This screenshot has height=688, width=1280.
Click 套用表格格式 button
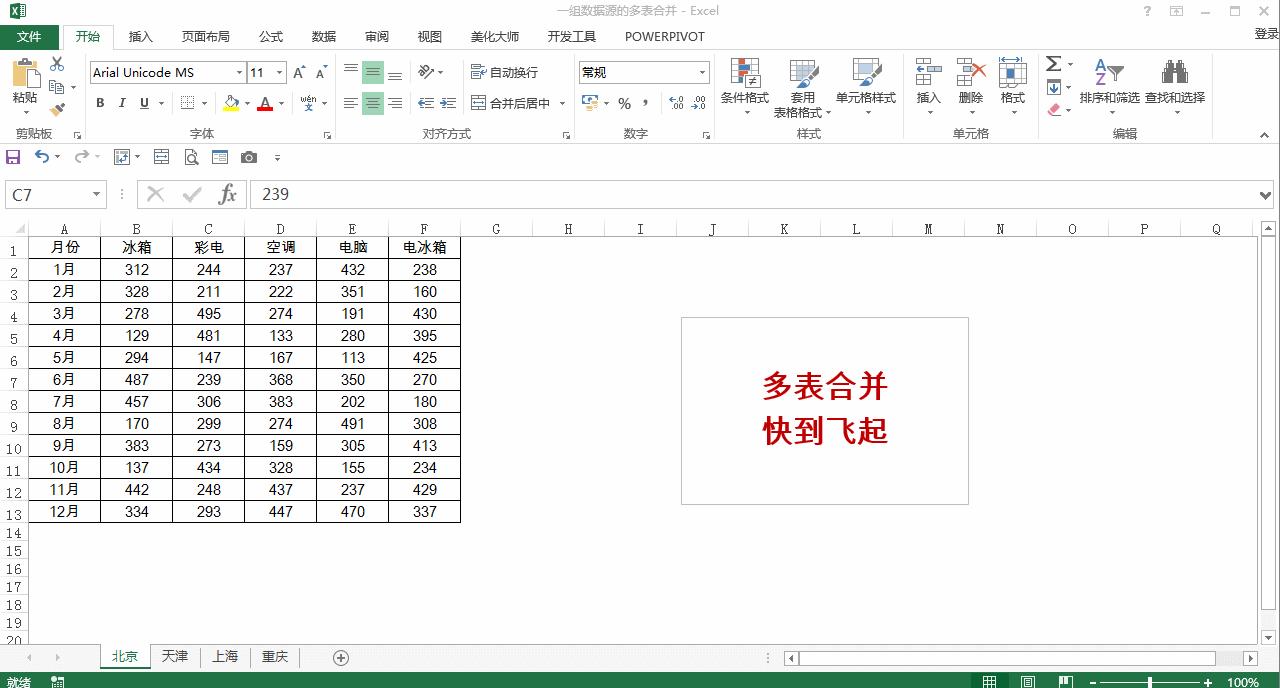803,88
